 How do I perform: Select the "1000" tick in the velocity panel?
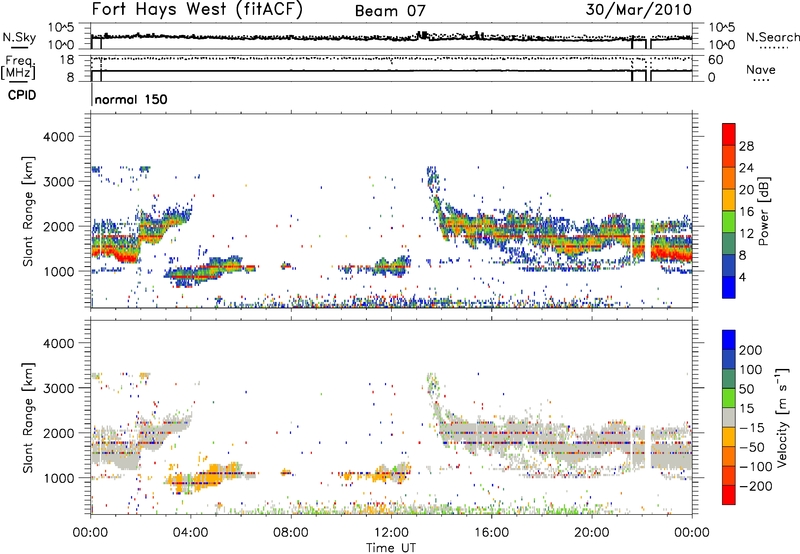pyautogui.click(x=58, y=478)
